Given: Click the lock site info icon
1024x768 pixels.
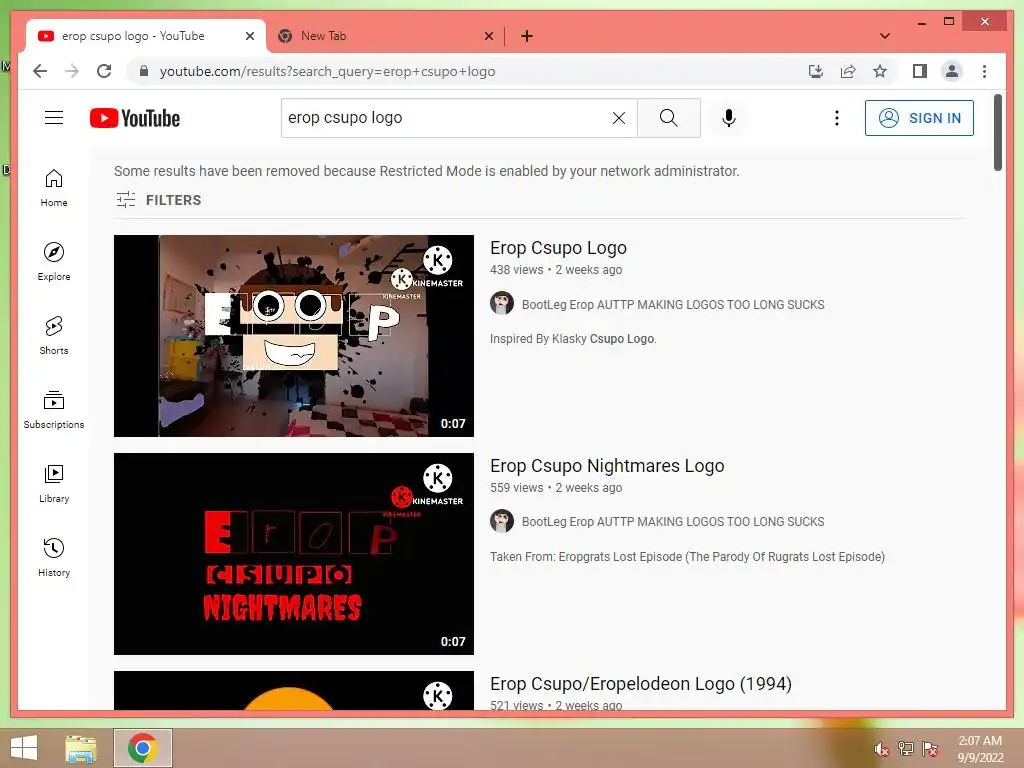Looking at the screenshot, I should (144, 71).
